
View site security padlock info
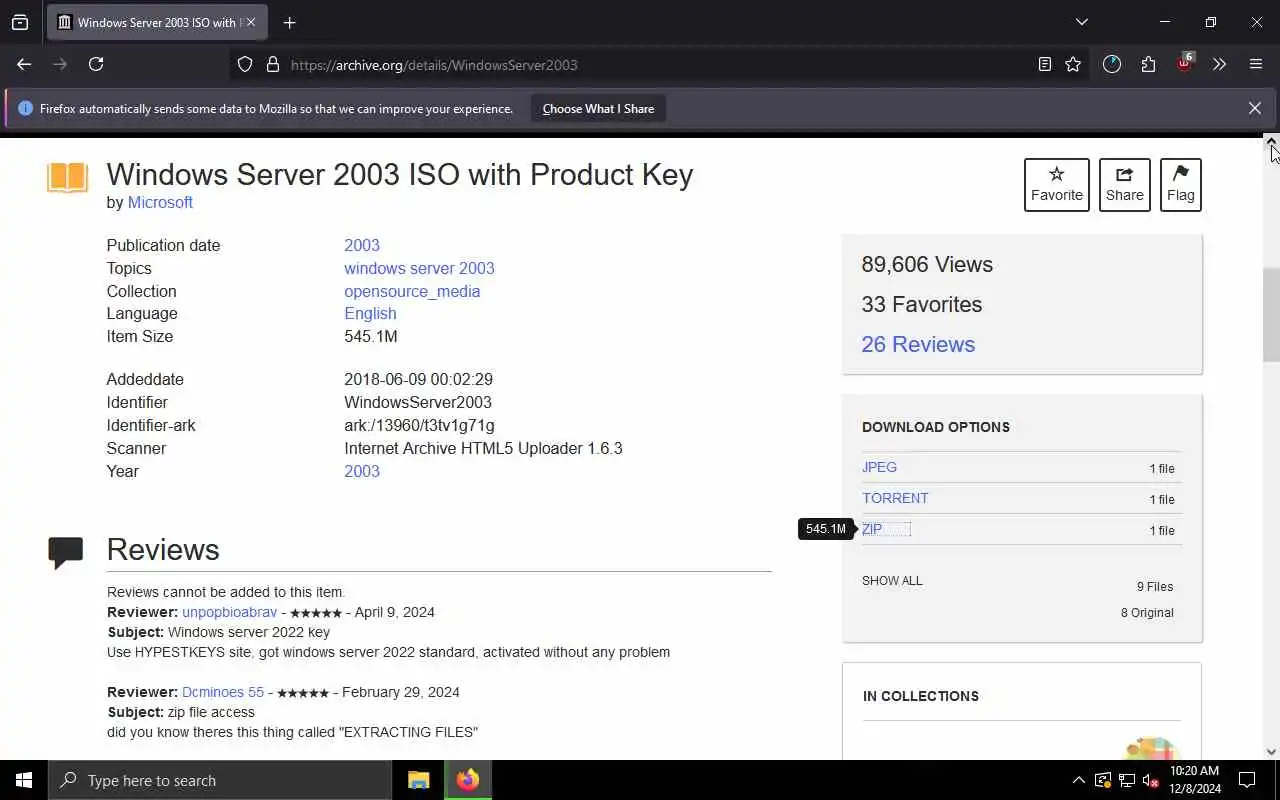coord(272,64)
